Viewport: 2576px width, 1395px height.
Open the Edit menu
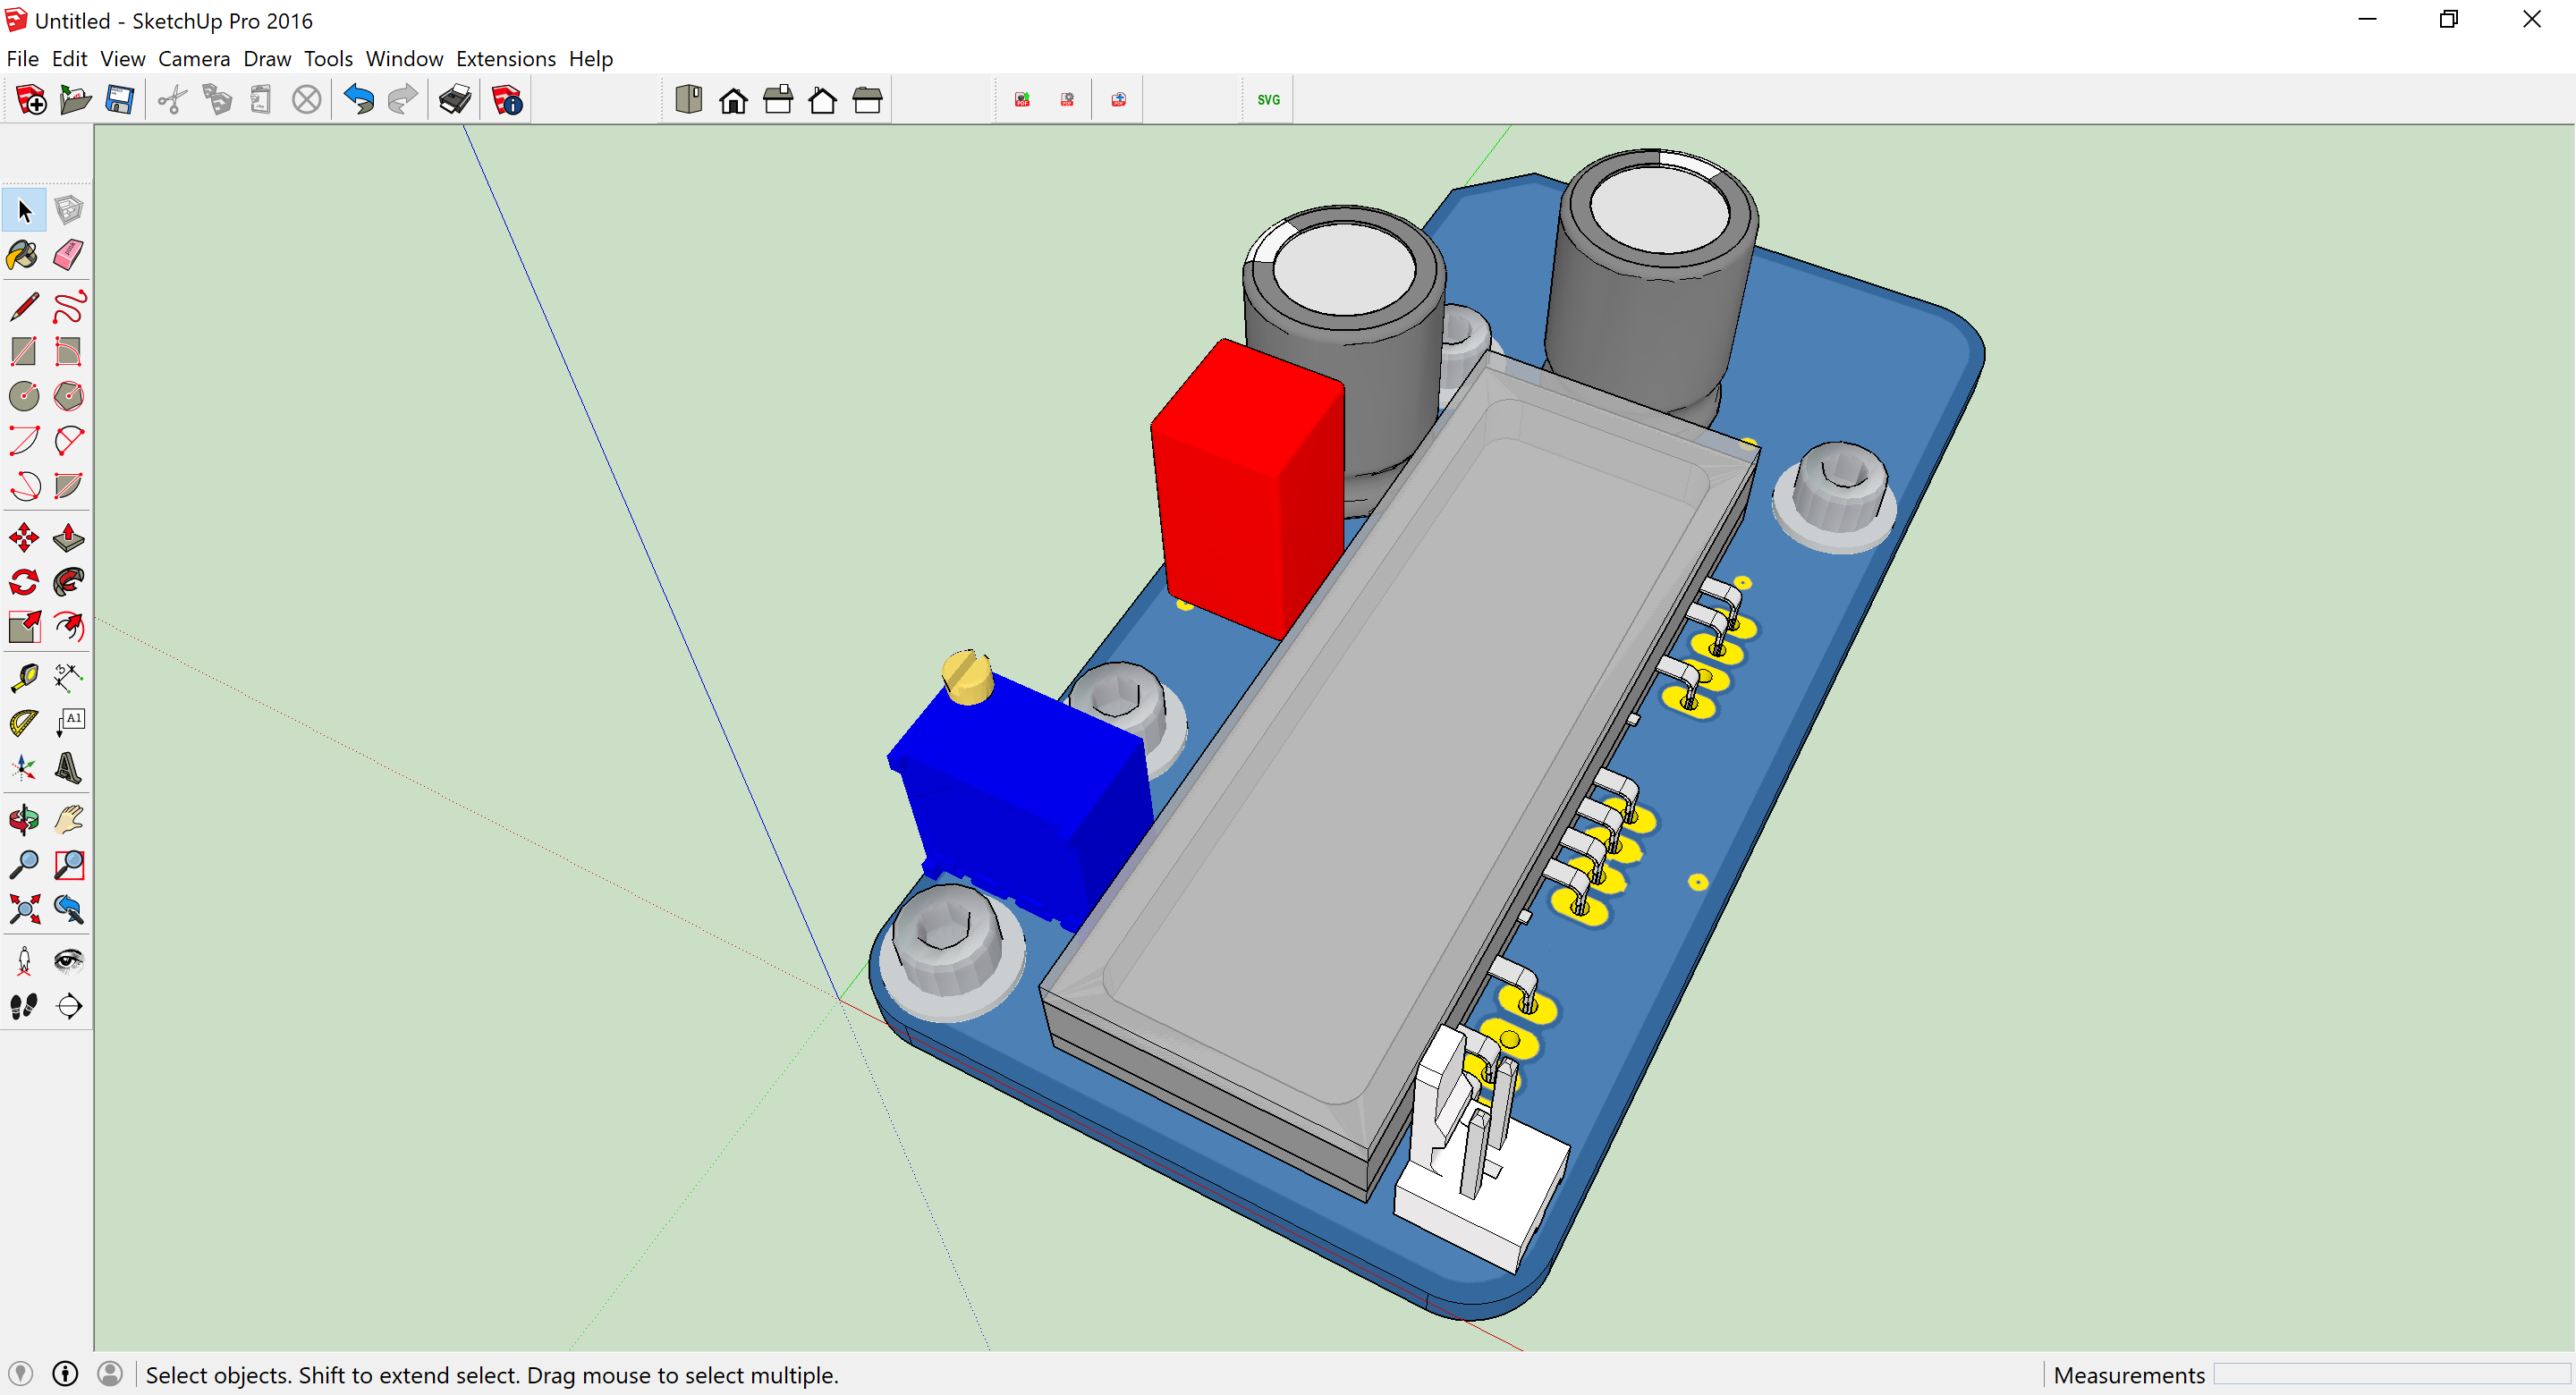click(x=69, y=58)
